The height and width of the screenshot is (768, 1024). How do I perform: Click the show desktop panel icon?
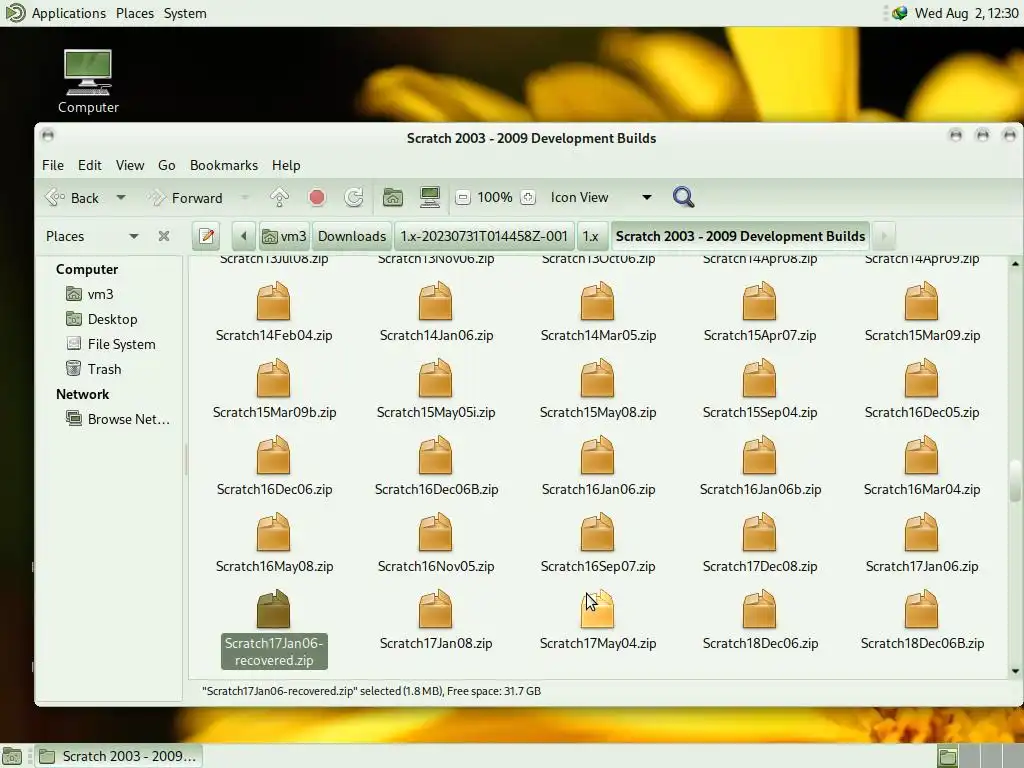(12, 756)
